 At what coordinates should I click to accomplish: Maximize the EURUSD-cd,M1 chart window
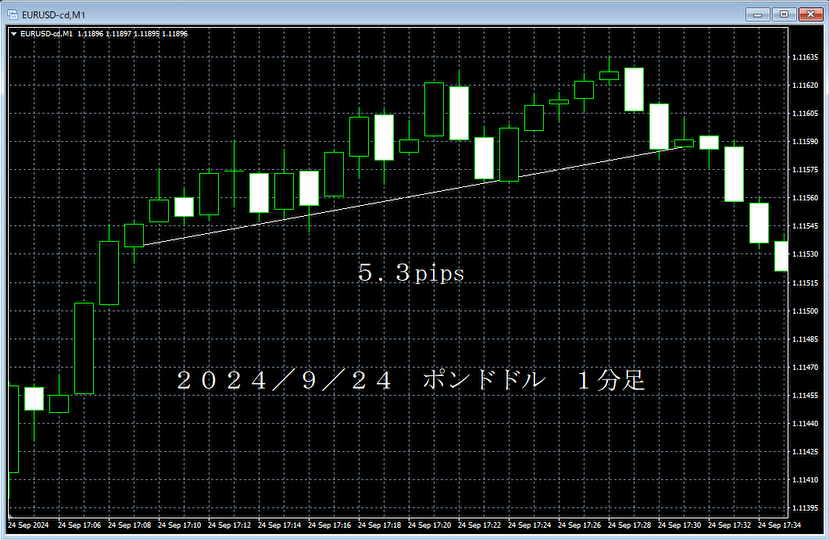[785, 13]
